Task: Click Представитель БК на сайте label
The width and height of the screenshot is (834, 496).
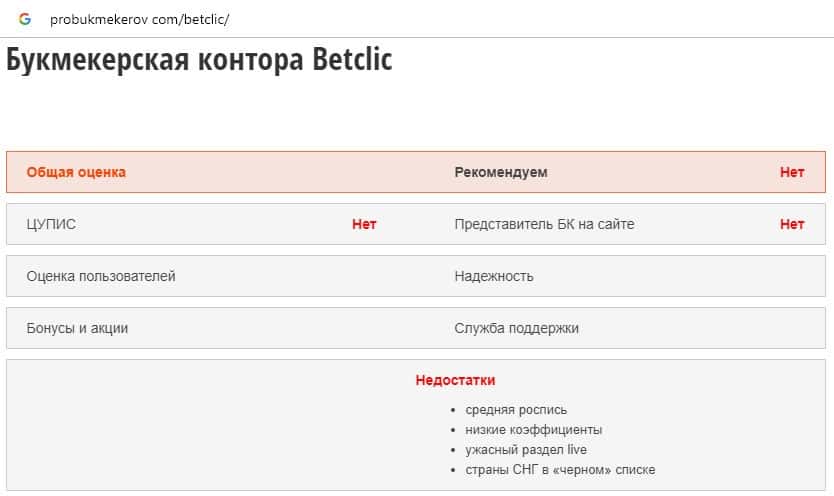Action: (544, 224)
